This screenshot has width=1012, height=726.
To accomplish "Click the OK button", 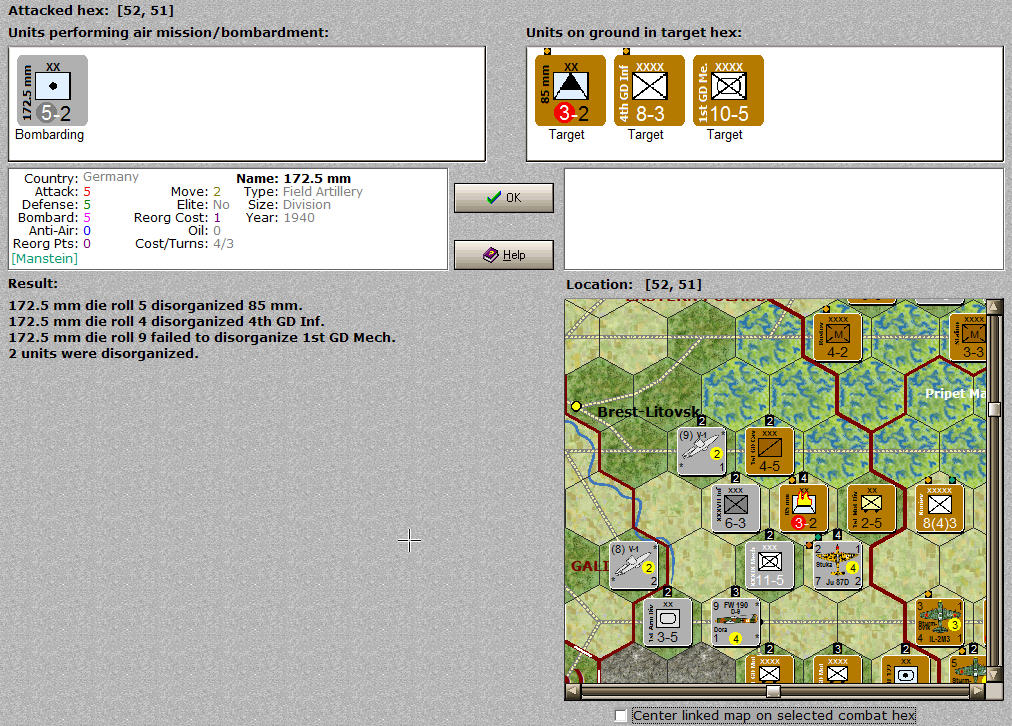I will (503, 197).
